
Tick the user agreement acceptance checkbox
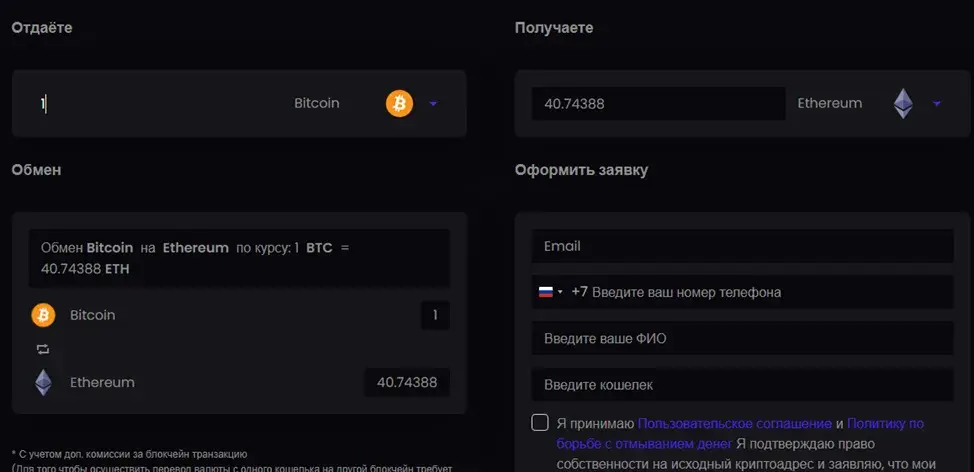(x=540, y=423)
